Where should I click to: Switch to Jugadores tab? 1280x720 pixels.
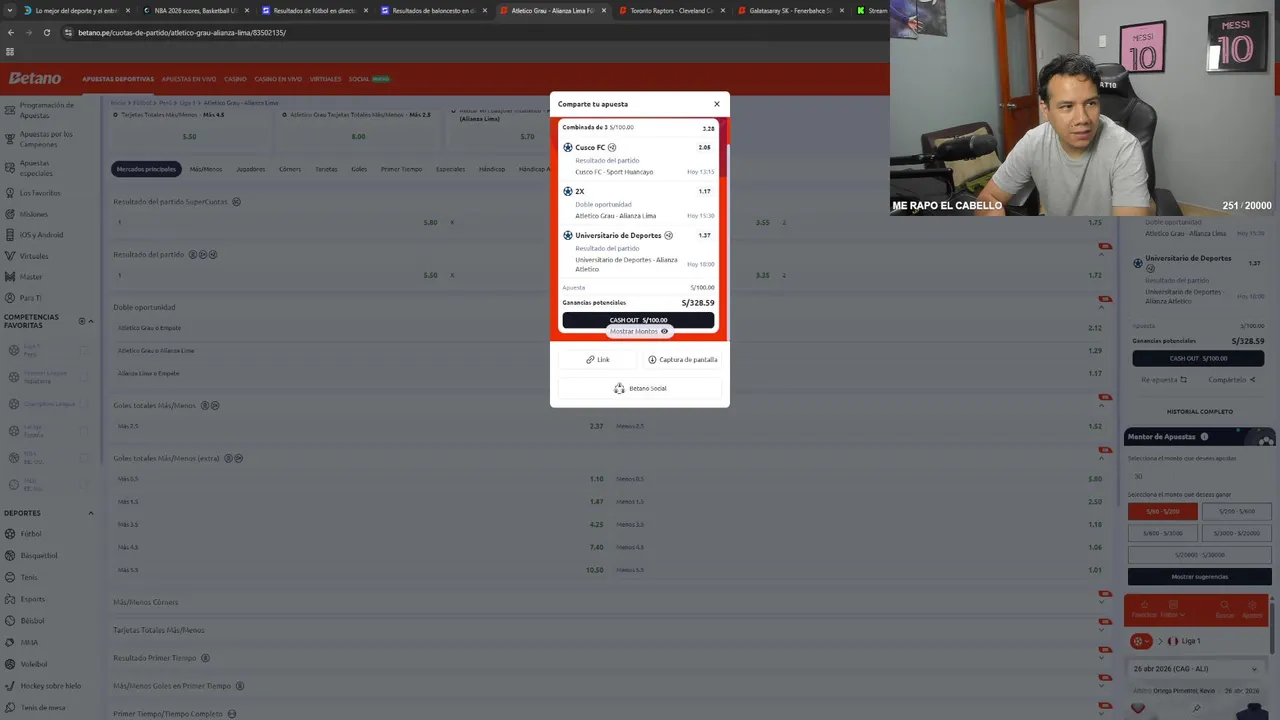pyautogui.click(x=250, y=169)
